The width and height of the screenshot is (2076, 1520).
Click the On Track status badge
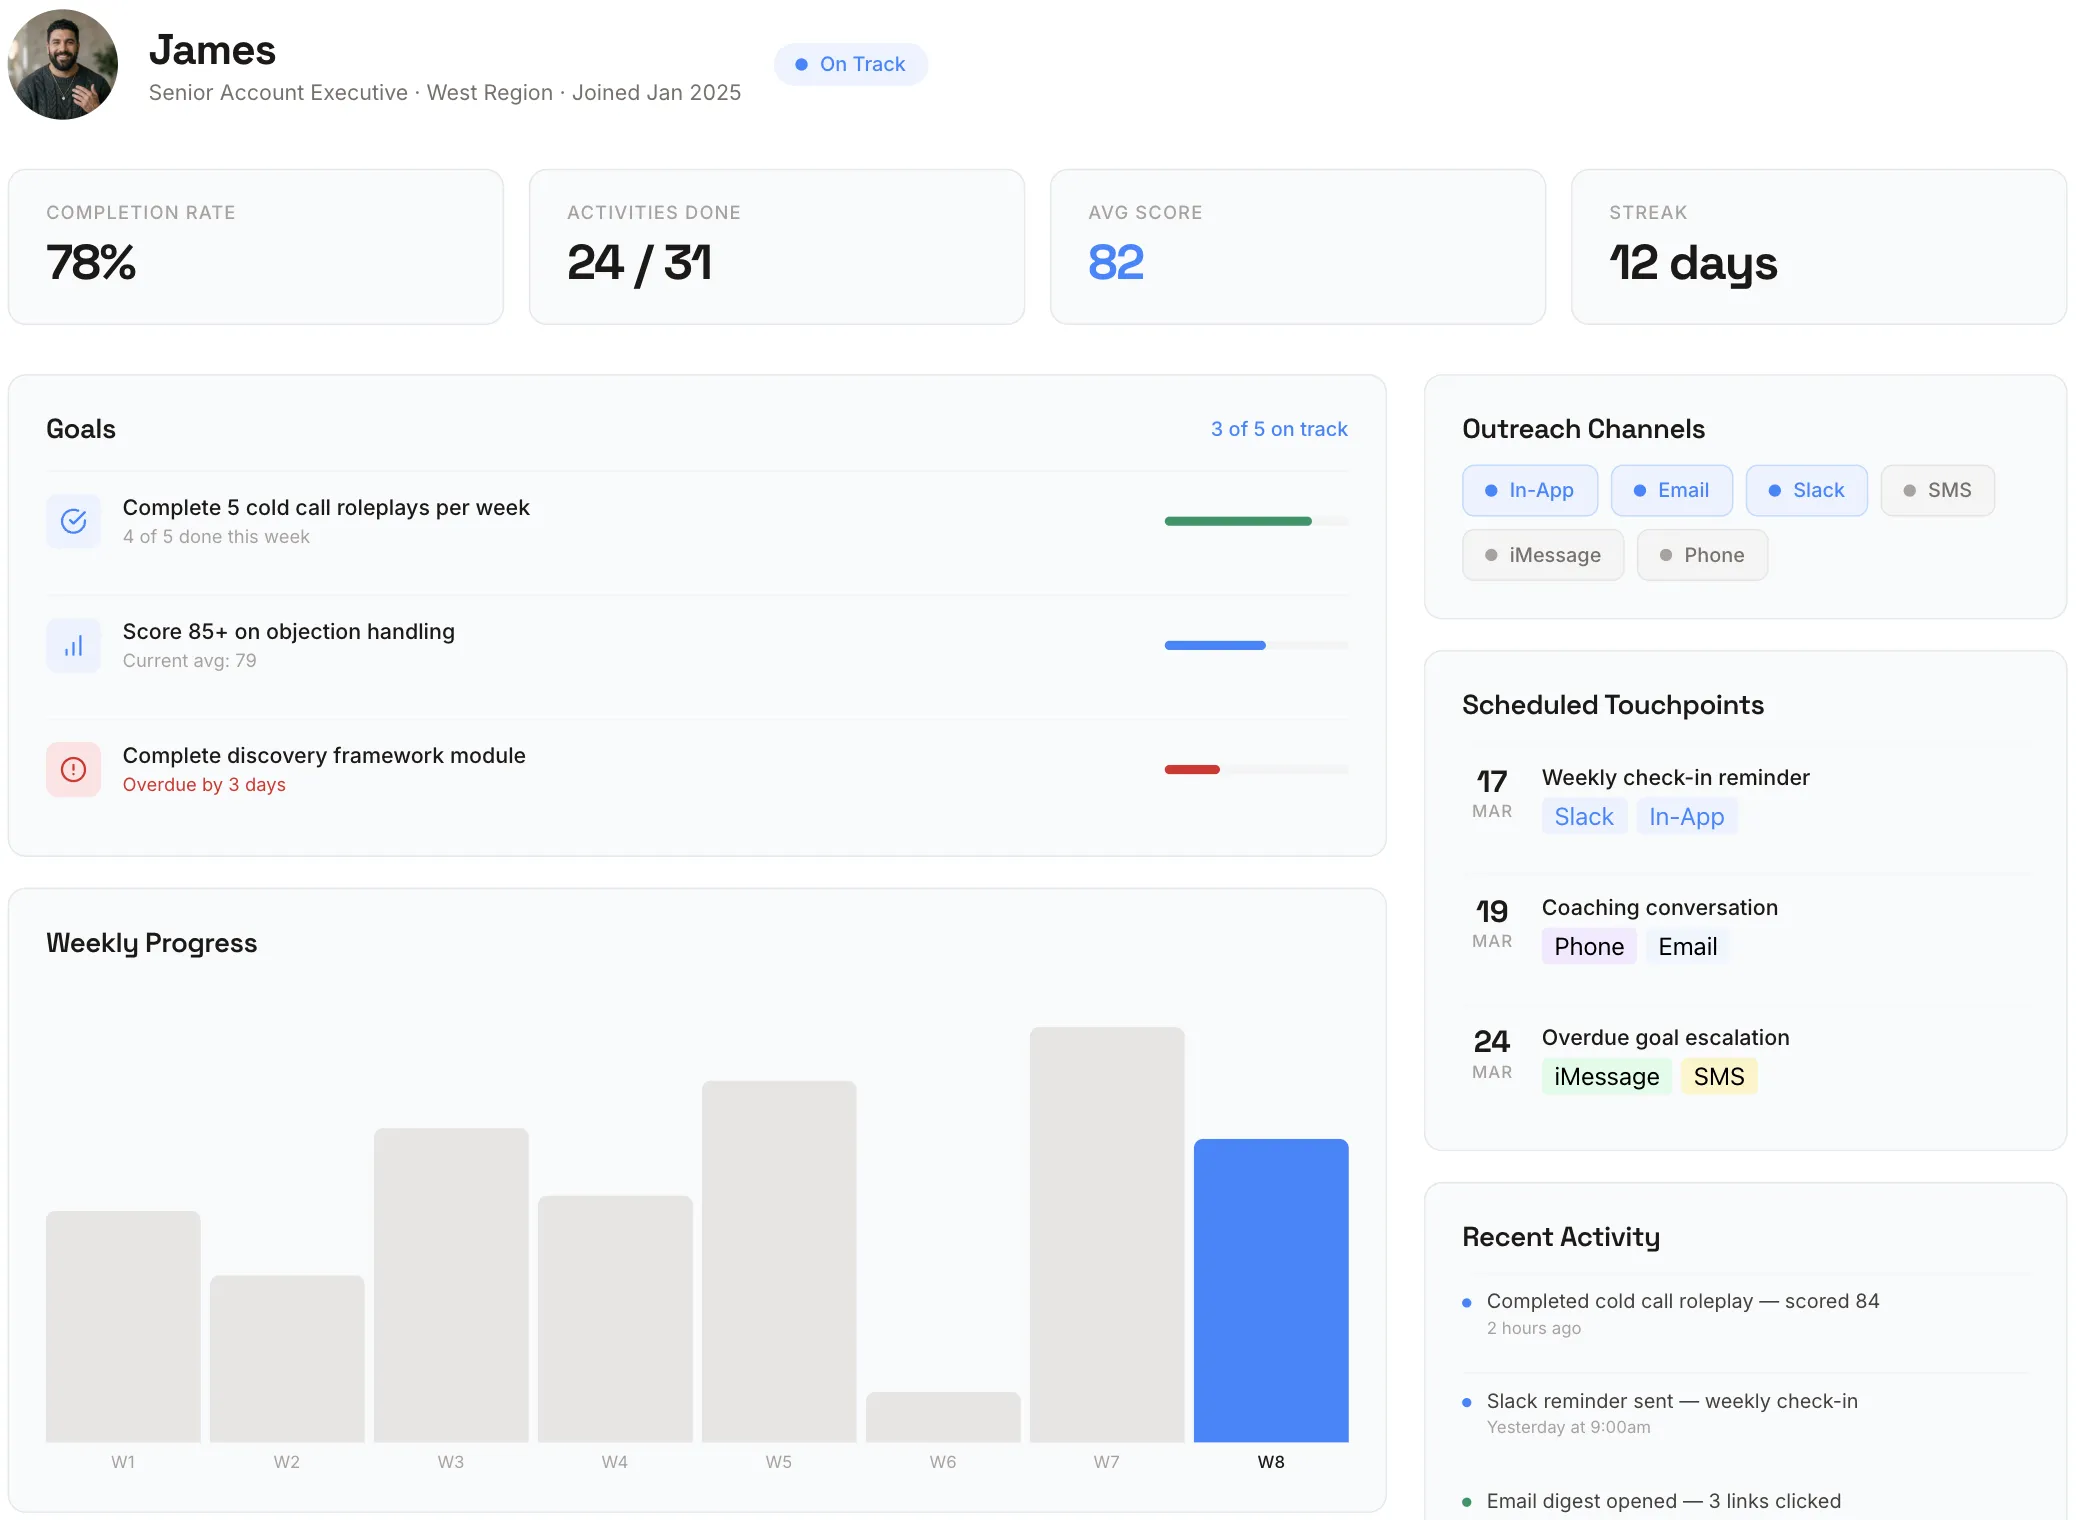[x=851, y=64]
